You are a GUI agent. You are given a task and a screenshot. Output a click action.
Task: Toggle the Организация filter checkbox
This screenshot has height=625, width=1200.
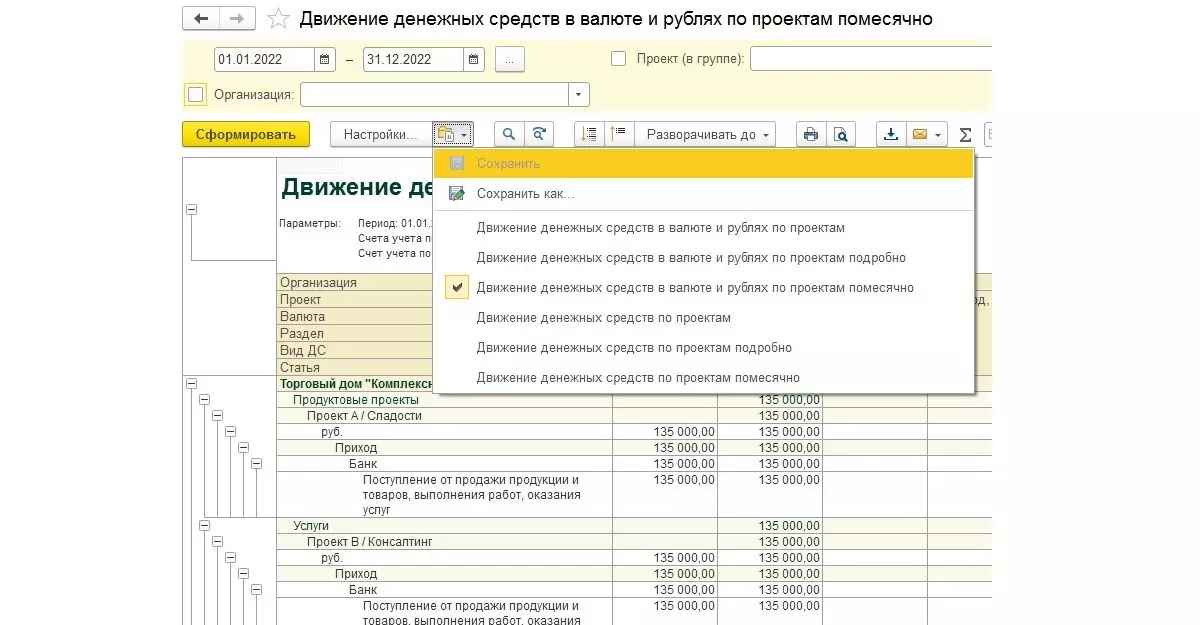[196, 95]
